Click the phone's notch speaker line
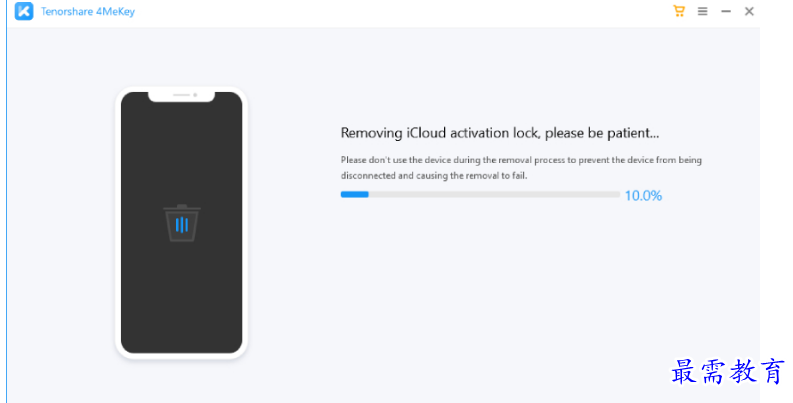Viewport: 793px width, 403px height. (181, 95)
